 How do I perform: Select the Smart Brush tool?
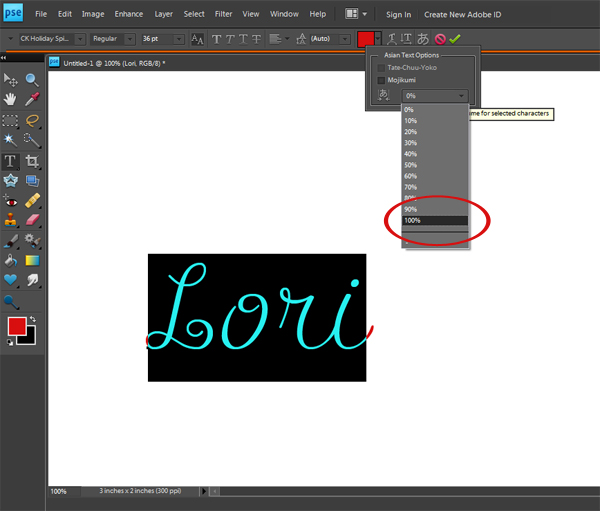[x=32, y=241]
